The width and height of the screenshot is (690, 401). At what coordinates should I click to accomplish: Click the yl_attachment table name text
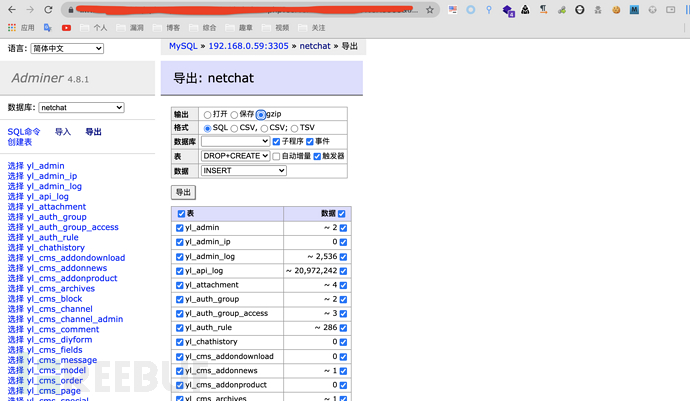pos(212,285)
